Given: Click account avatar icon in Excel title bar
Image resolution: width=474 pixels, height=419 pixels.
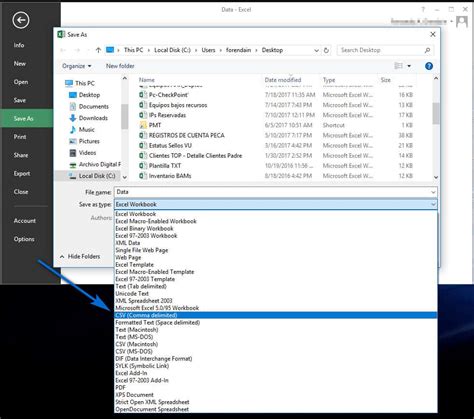Looking at the screenshot, I should (462, 22).
